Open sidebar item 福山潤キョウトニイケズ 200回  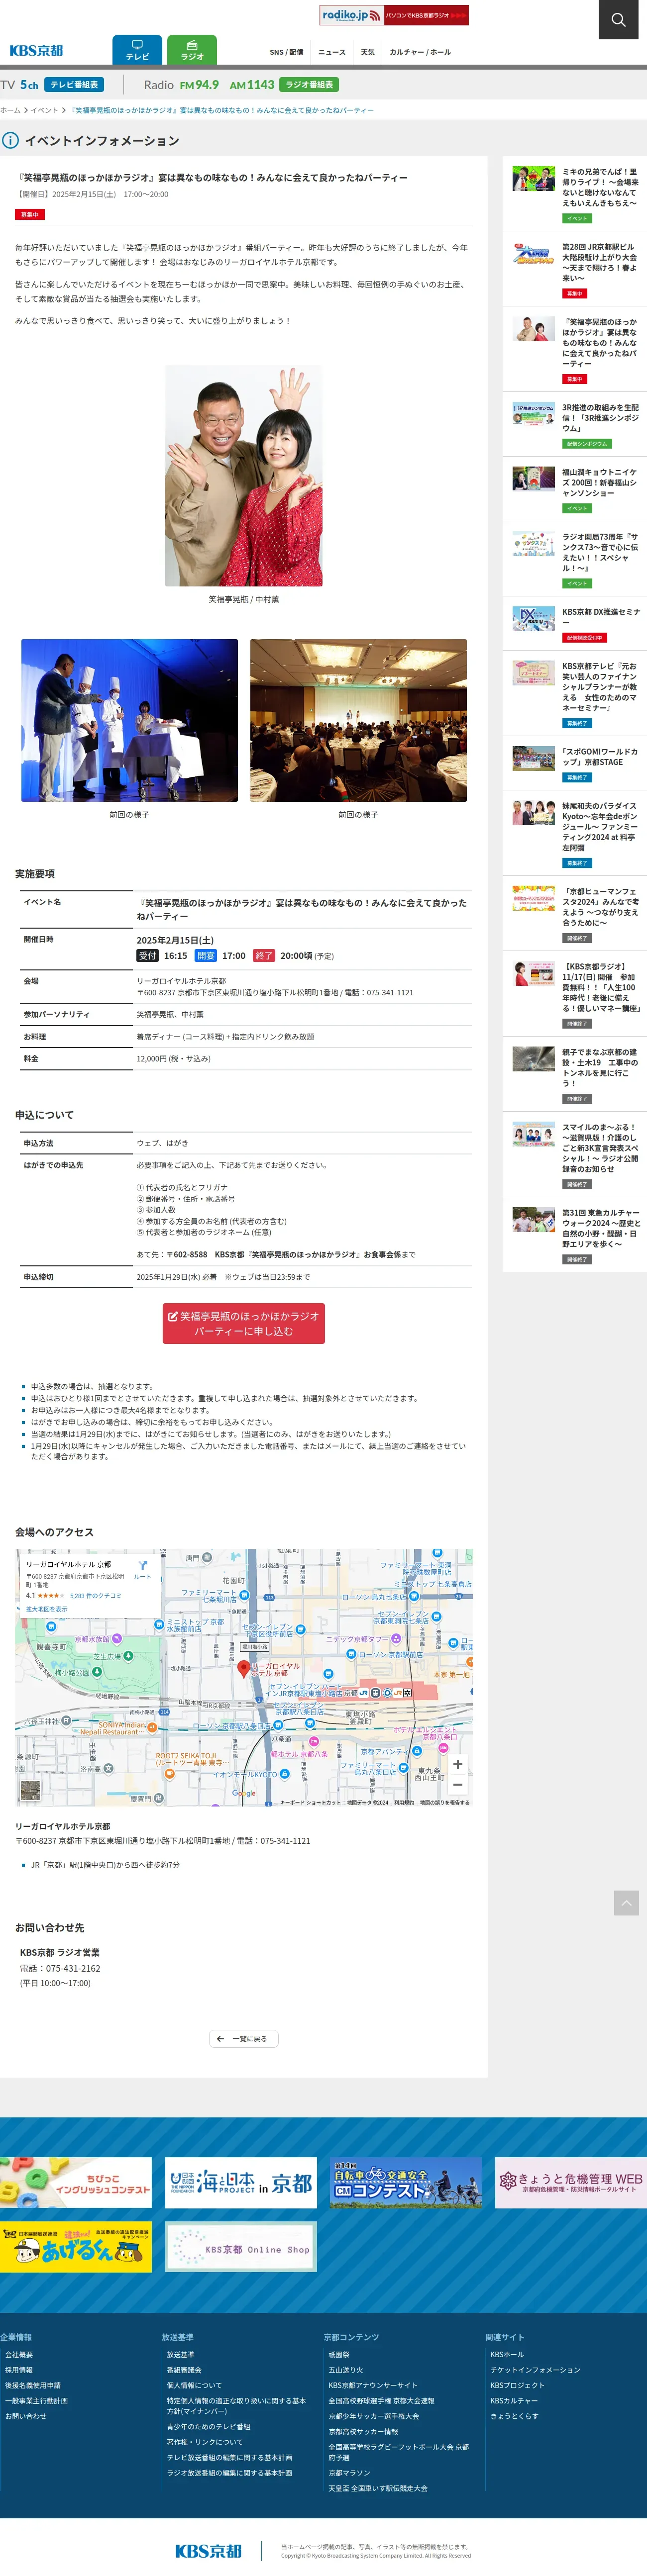[x=574, y=489]
